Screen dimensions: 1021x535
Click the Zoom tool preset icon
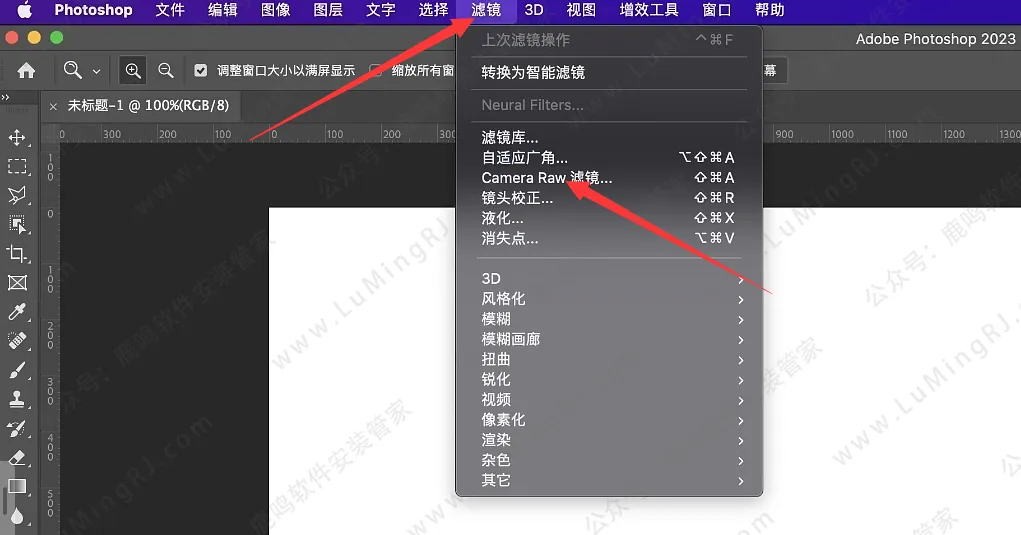(72, 70)
